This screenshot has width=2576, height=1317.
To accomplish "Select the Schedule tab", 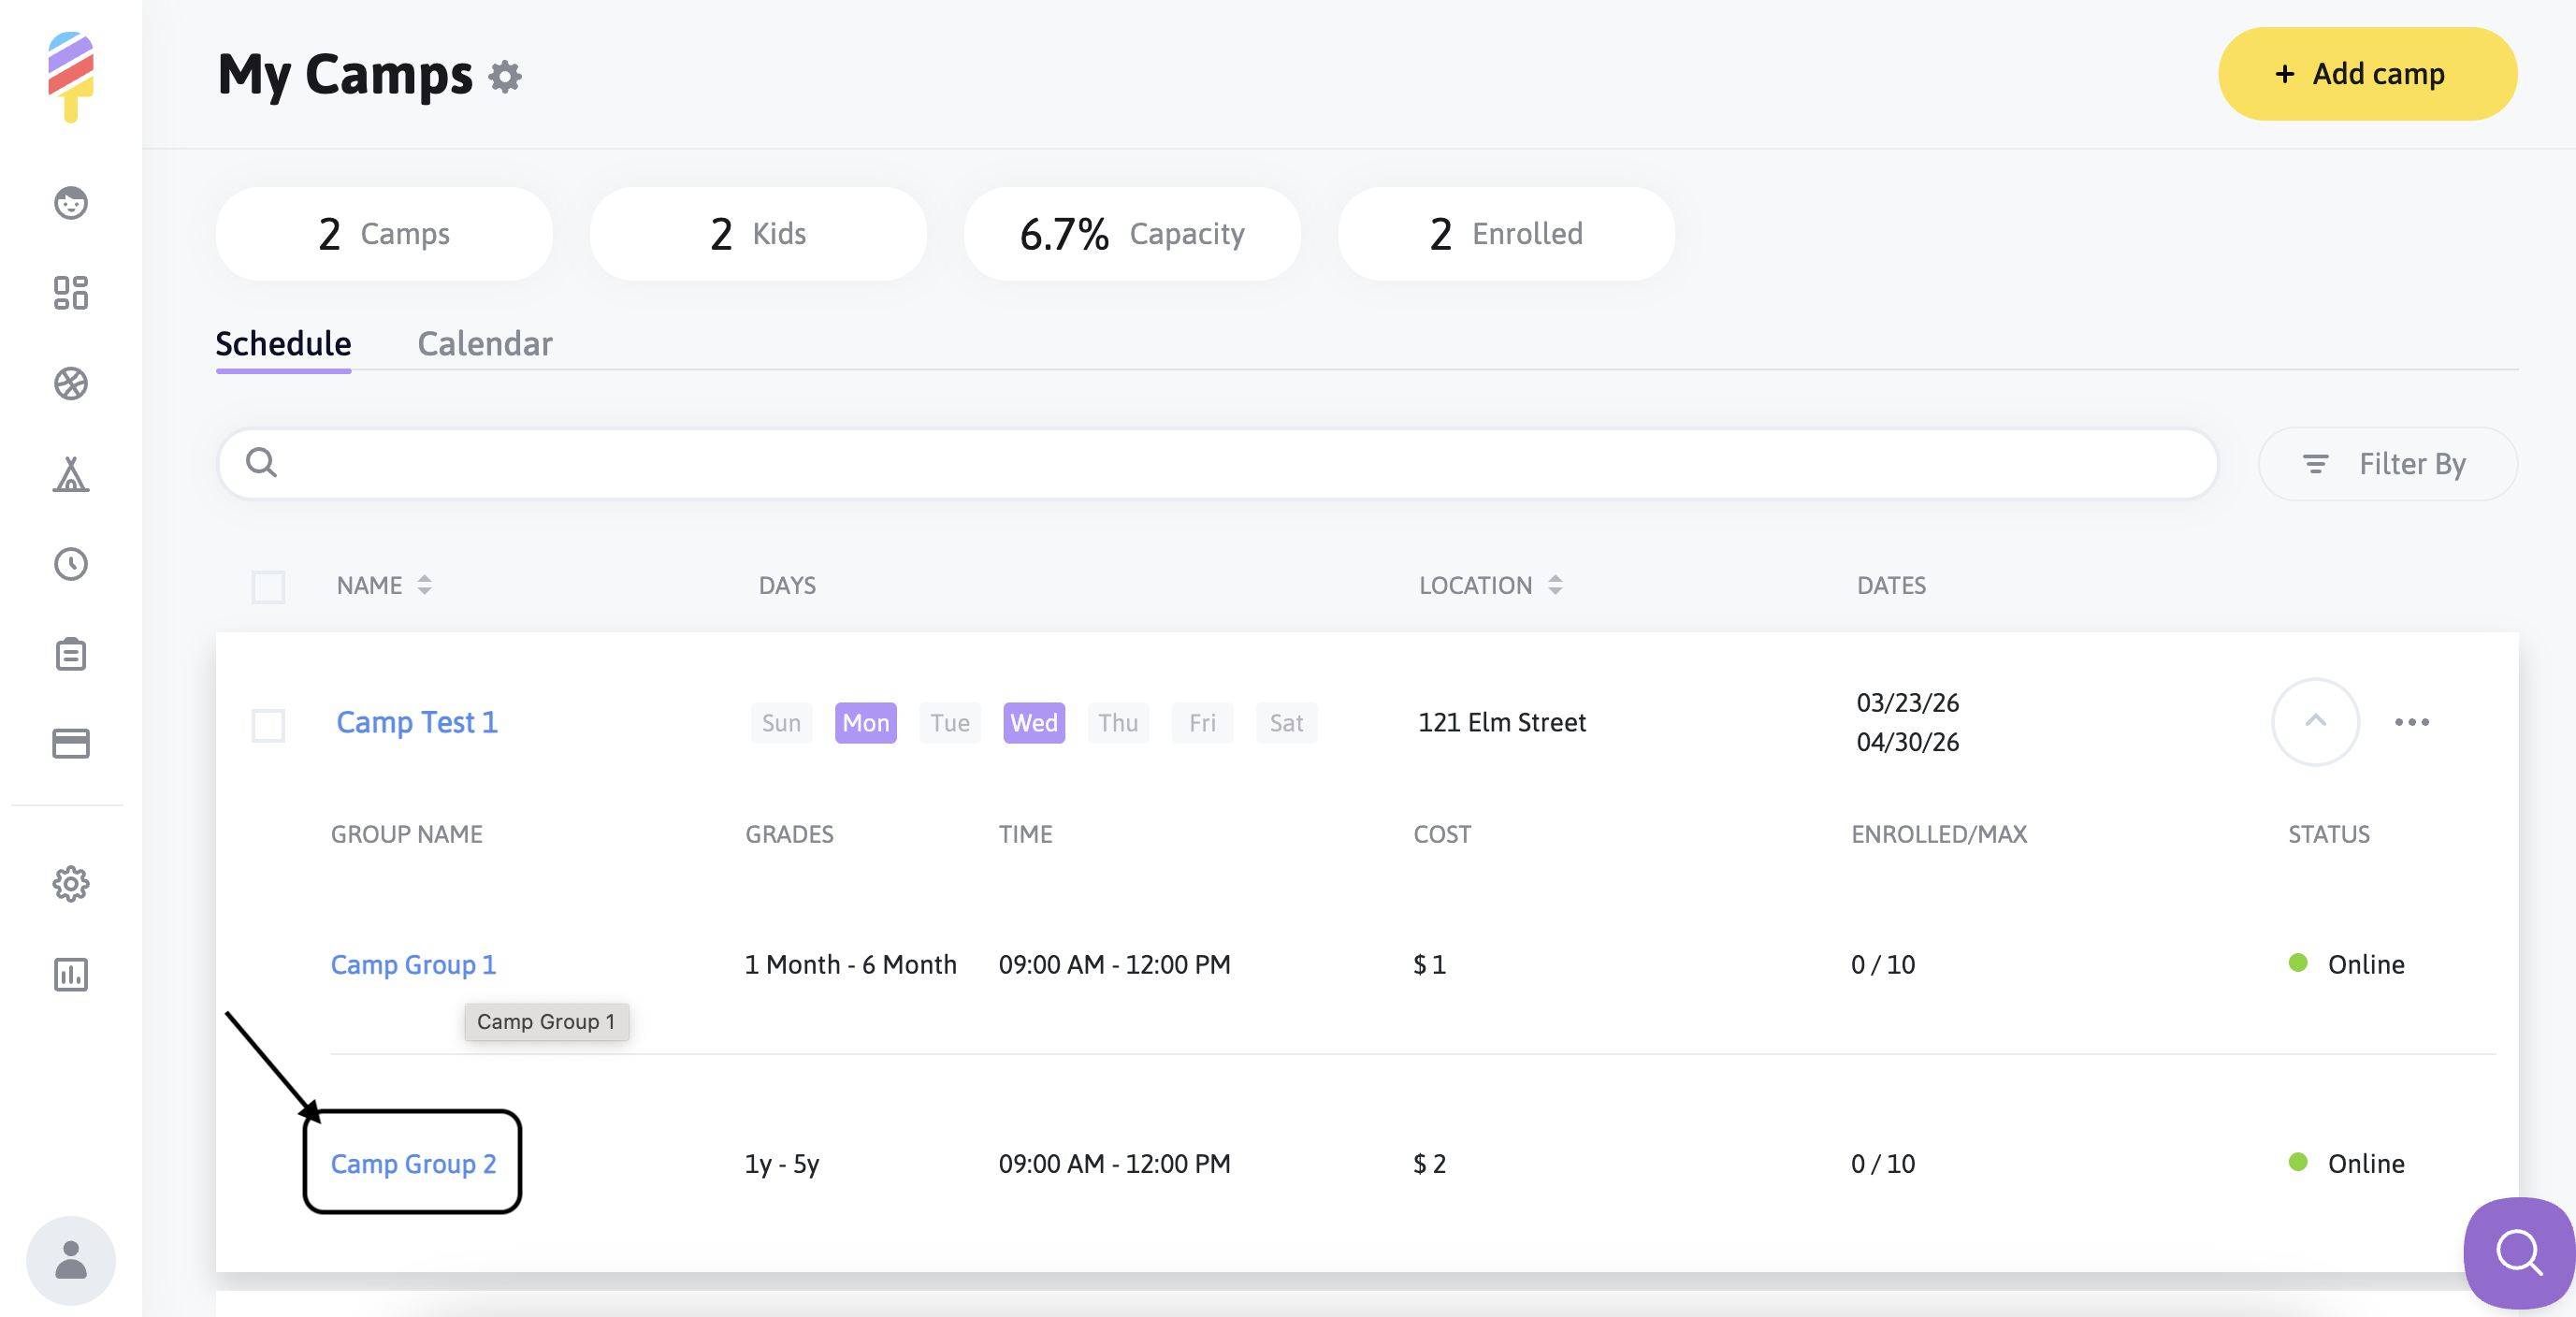I will tap(283, 344).
